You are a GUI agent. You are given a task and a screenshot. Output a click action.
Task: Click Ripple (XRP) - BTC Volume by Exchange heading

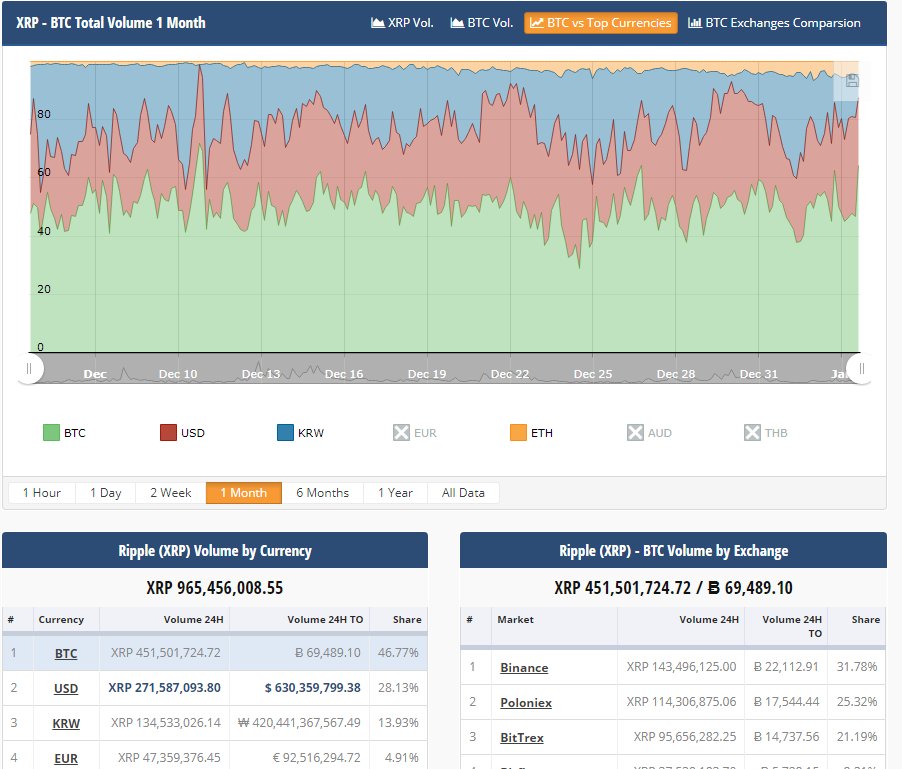click(674, 551)
